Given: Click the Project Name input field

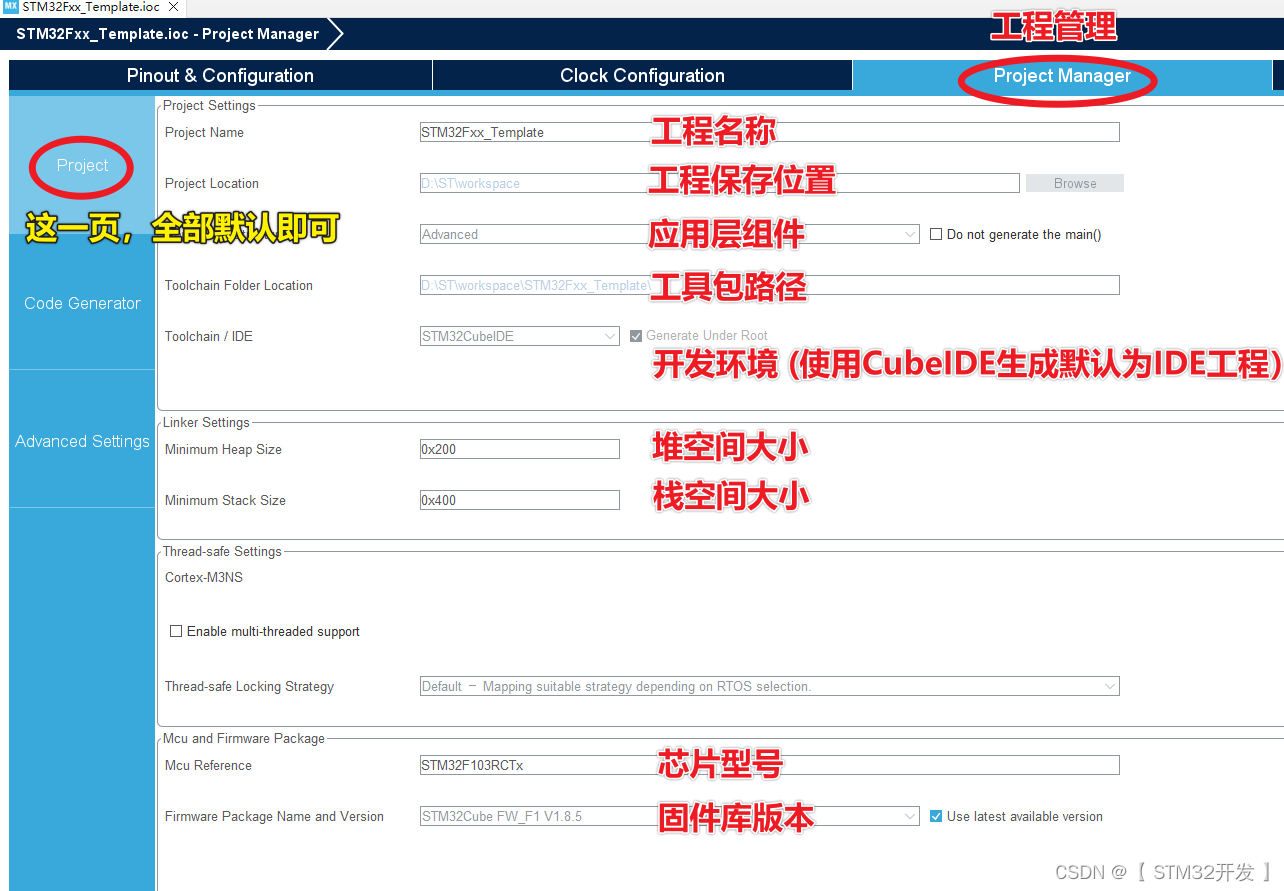Looking at the screenshot, I should pyautogui.click(x=769, y=132).
